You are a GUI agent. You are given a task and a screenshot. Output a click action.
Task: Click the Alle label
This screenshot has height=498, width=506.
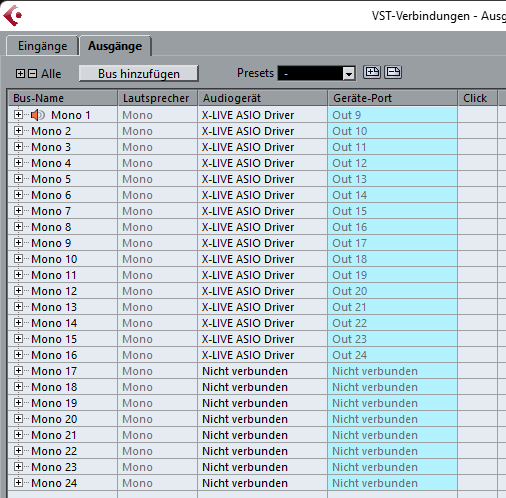coord(51,74)
